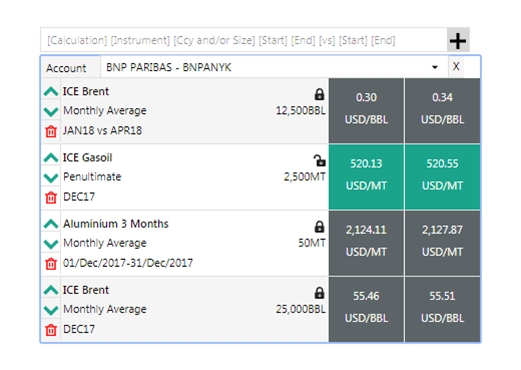Click the X beside the account dropdown
The height and width of the screenshot is (370, 521).
(x=456, y=67)
